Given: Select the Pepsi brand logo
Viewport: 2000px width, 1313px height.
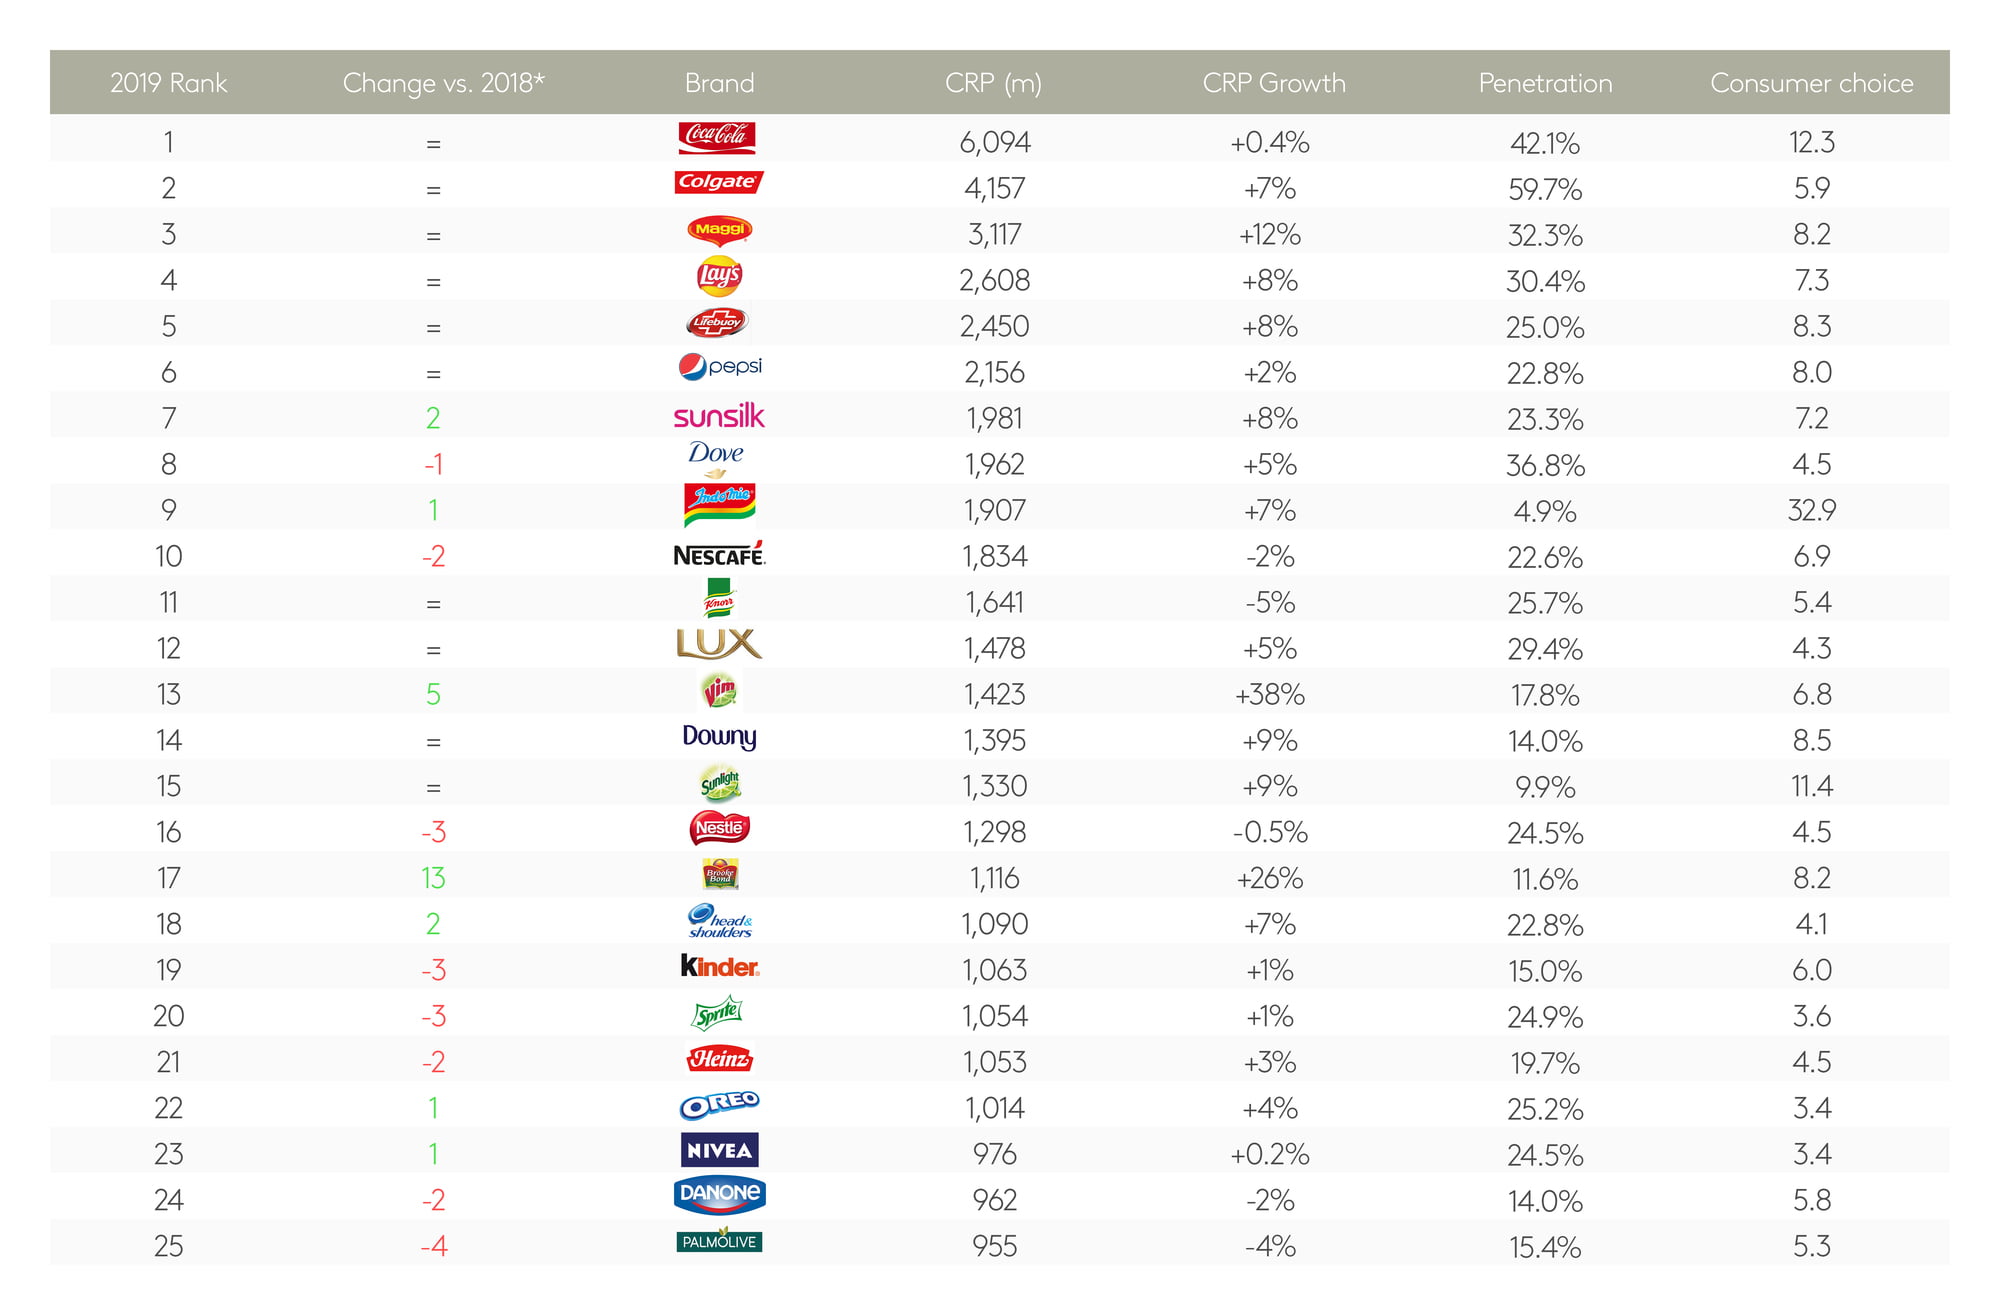Looking at the screenshot, I should pyautogui.click(x=720, y=367).
